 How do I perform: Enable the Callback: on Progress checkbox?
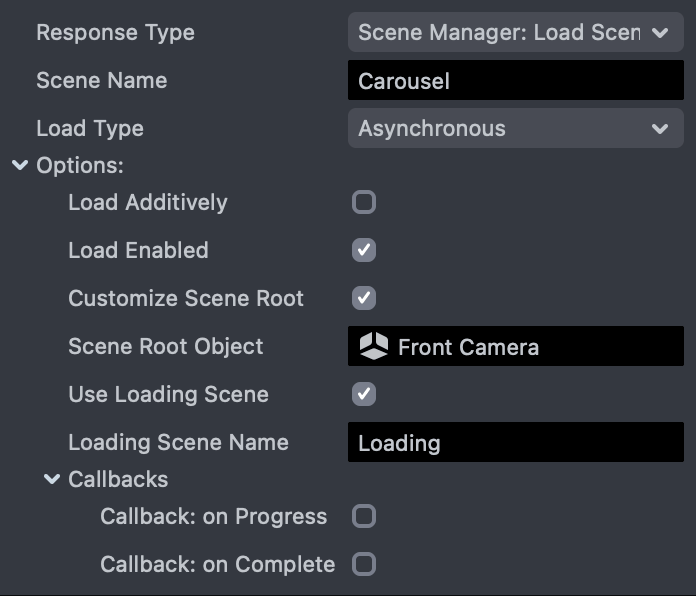tap(364, 516)
